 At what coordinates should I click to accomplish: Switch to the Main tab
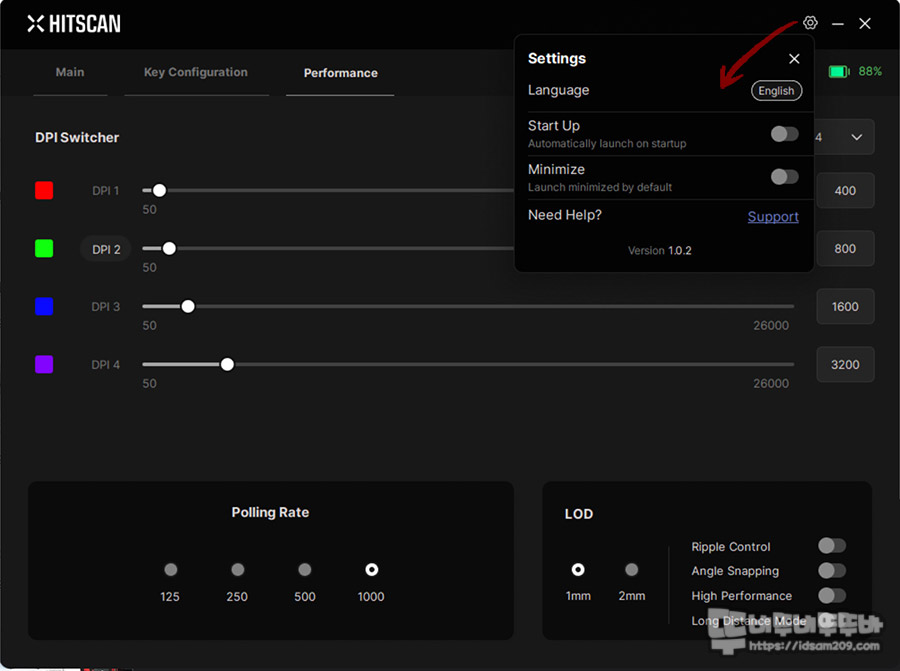[70, 72]
